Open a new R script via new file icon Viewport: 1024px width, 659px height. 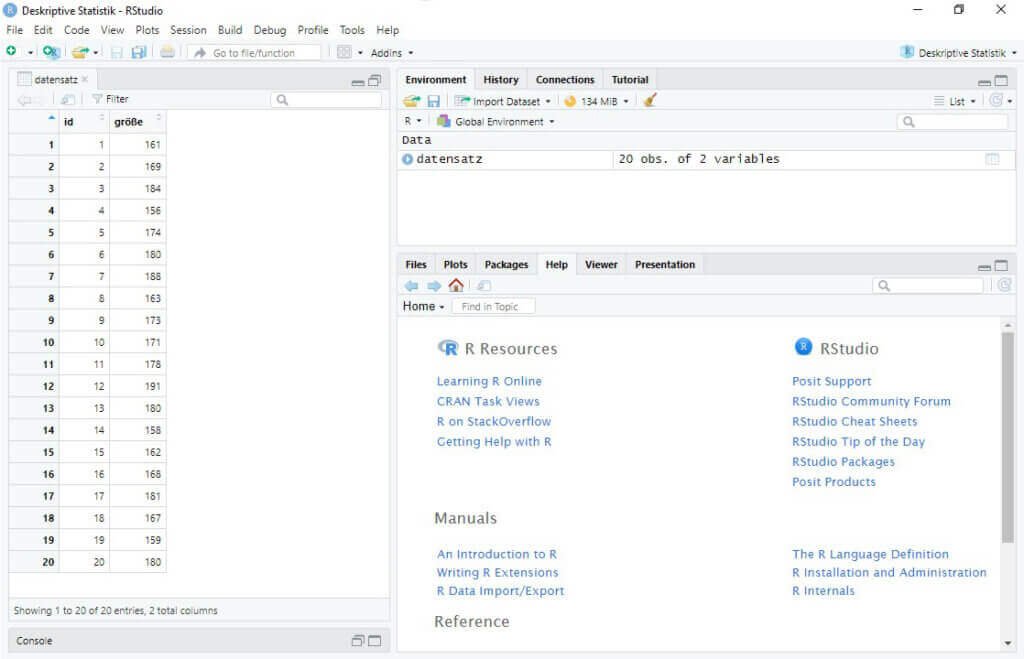click(x=12, y=51)
